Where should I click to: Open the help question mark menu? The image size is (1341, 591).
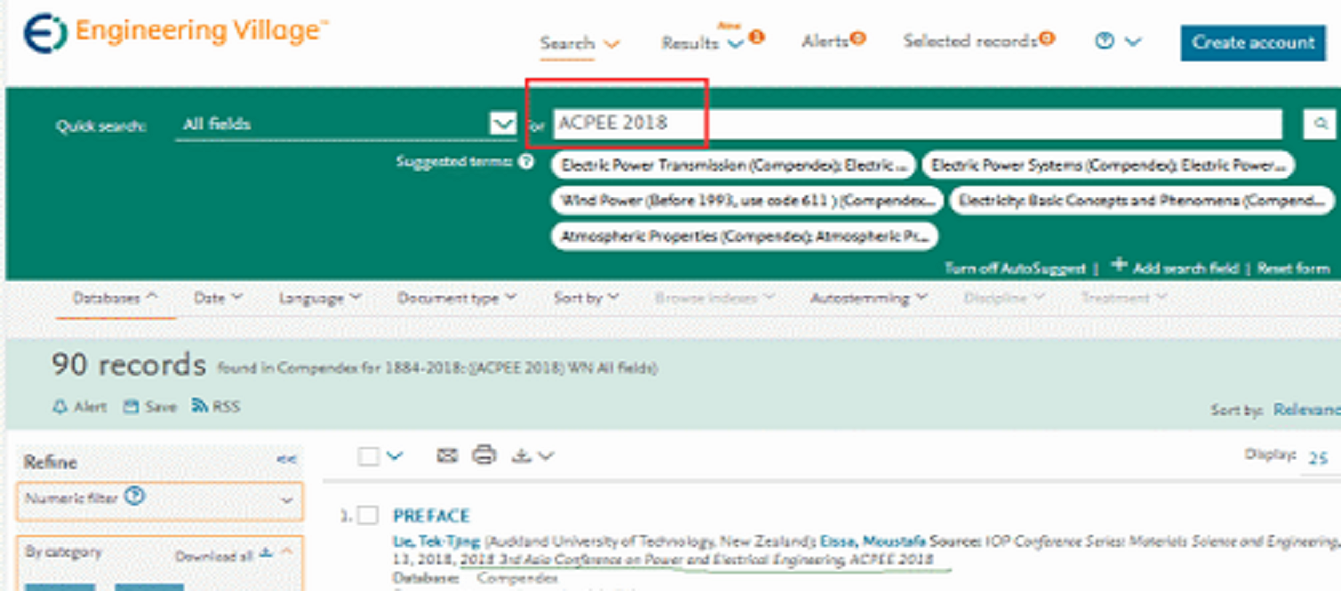1118,42
